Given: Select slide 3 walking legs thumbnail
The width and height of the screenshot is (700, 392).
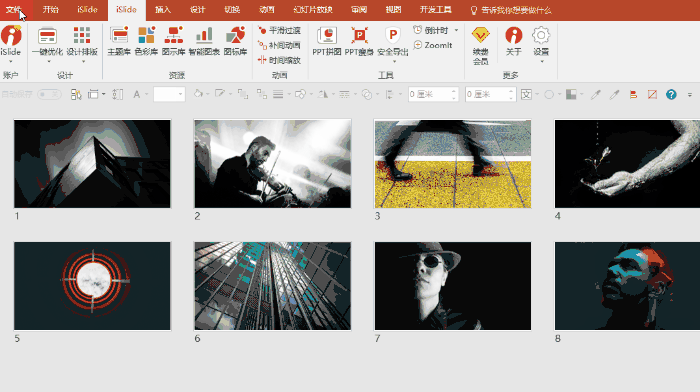Looking at the screenshot, I should pyautogui.click(x=453, y=164).
